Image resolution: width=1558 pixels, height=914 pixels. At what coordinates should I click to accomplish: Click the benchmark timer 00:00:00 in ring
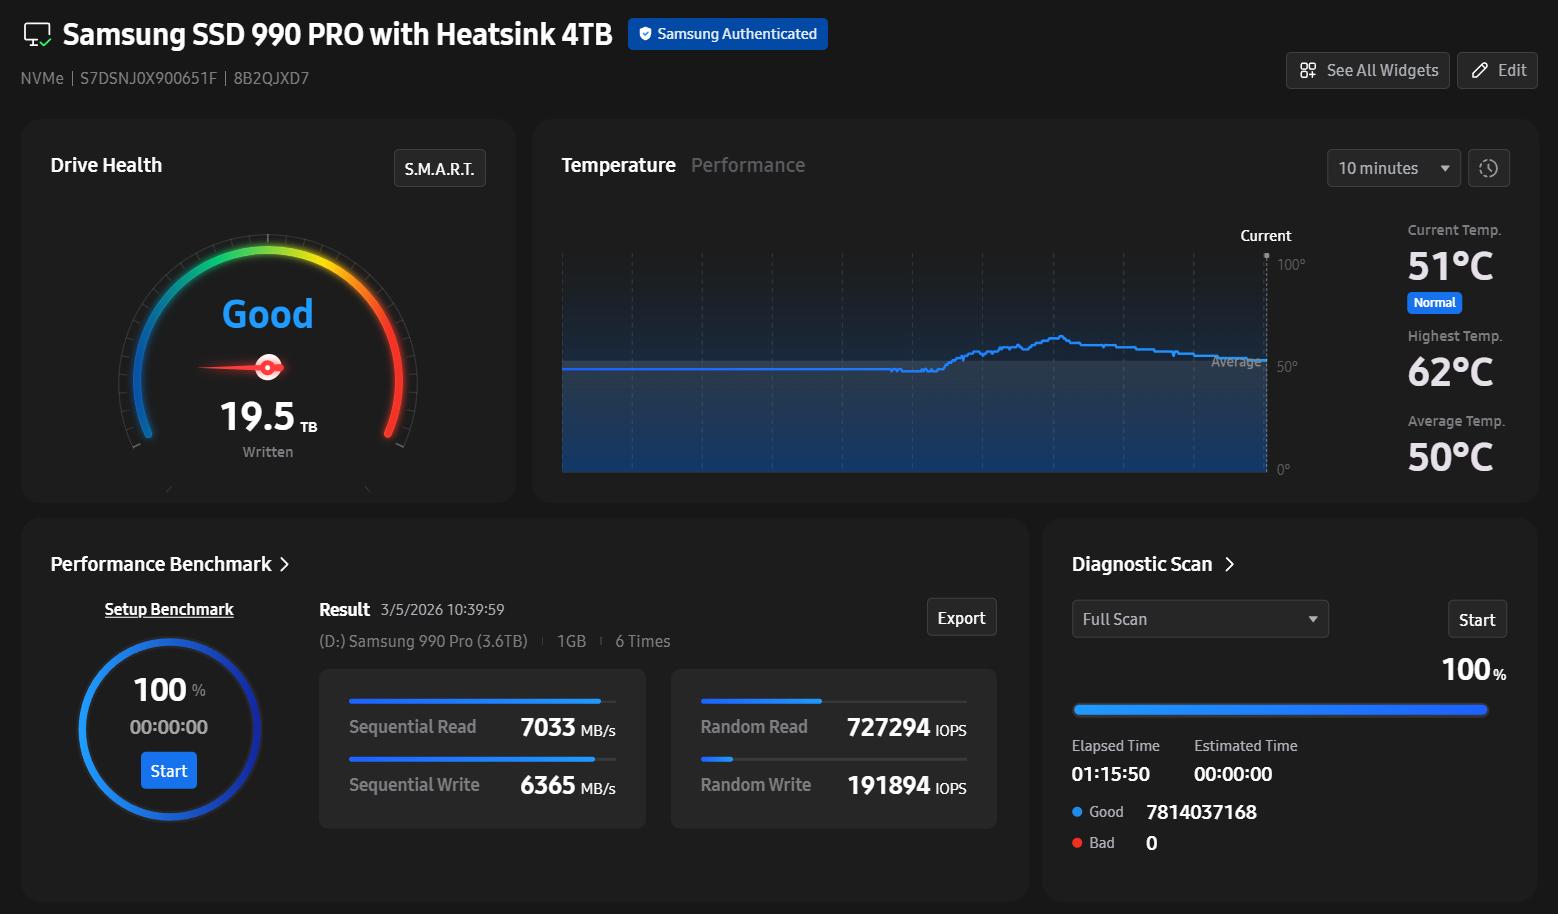[169, 727]
